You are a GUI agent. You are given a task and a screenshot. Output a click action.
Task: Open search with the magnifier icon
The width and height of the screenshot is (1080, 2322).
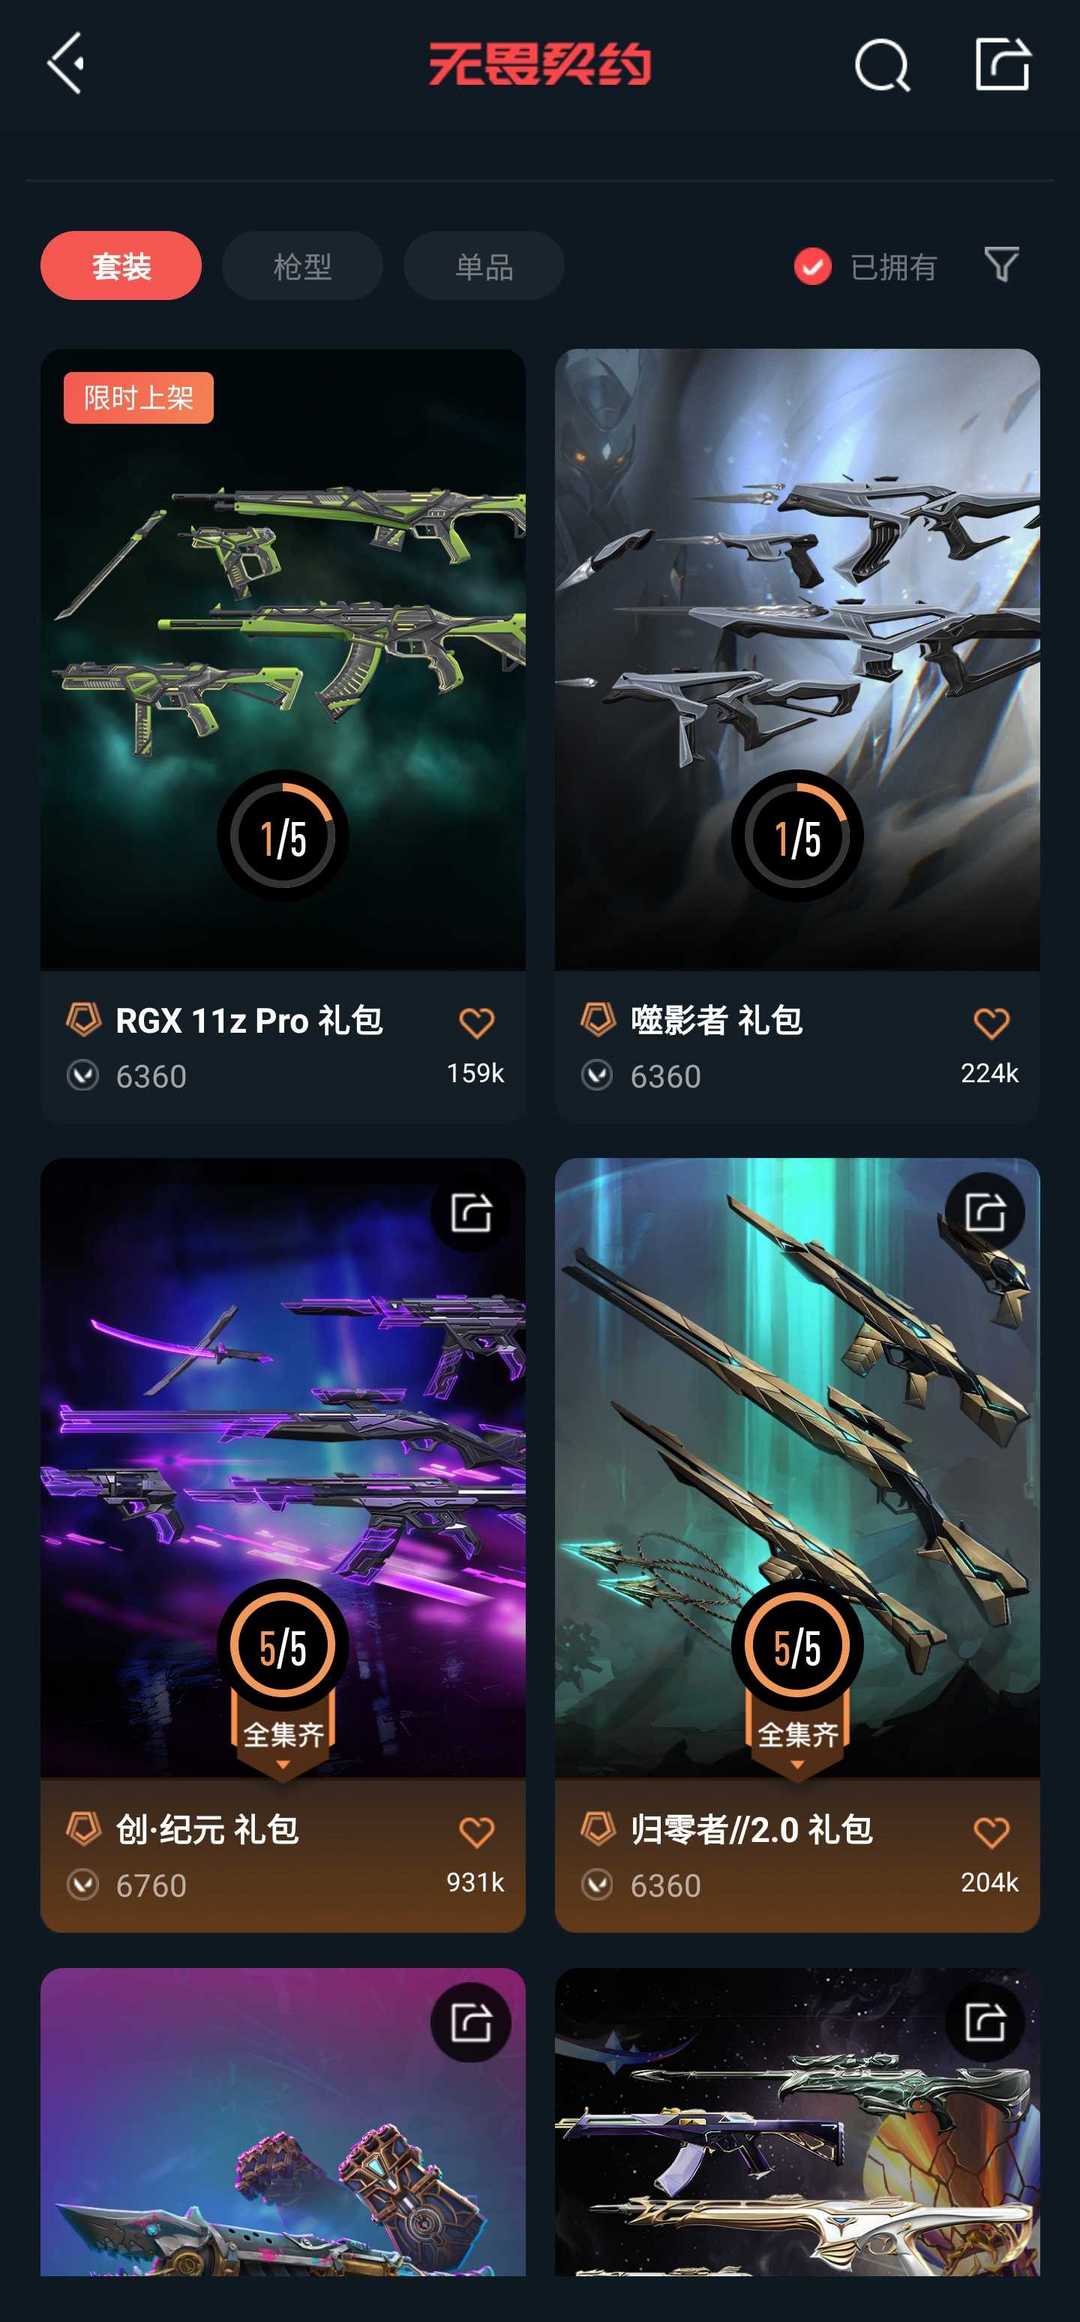pos(882,66)
